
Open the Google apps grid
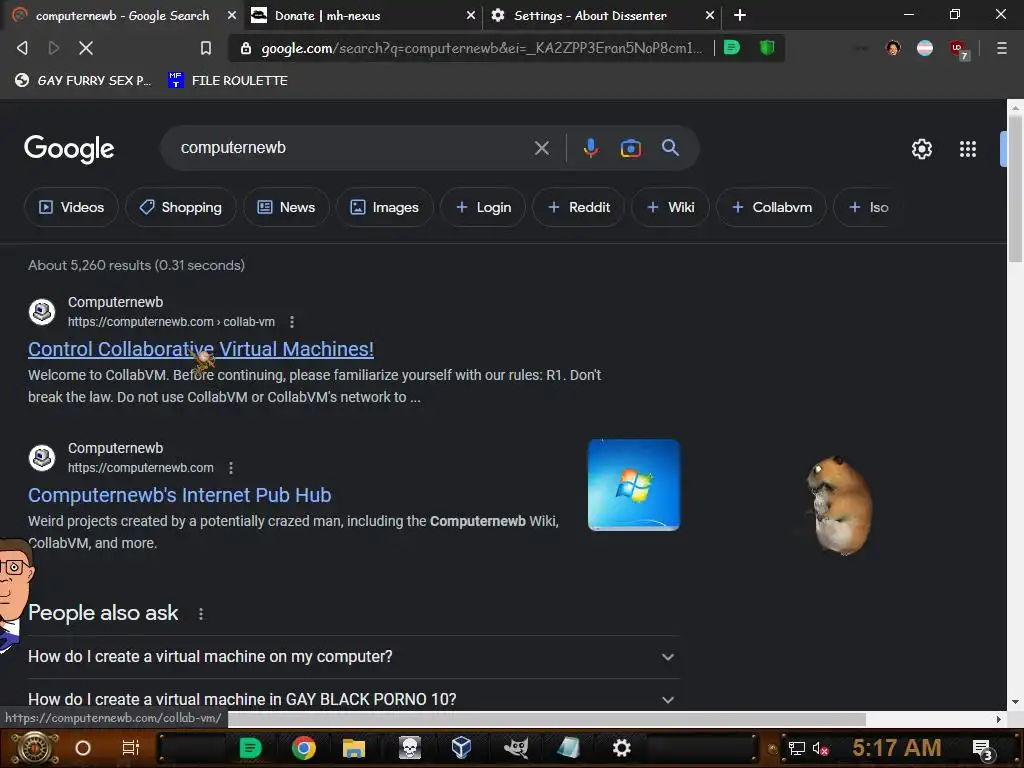(968, 149)
